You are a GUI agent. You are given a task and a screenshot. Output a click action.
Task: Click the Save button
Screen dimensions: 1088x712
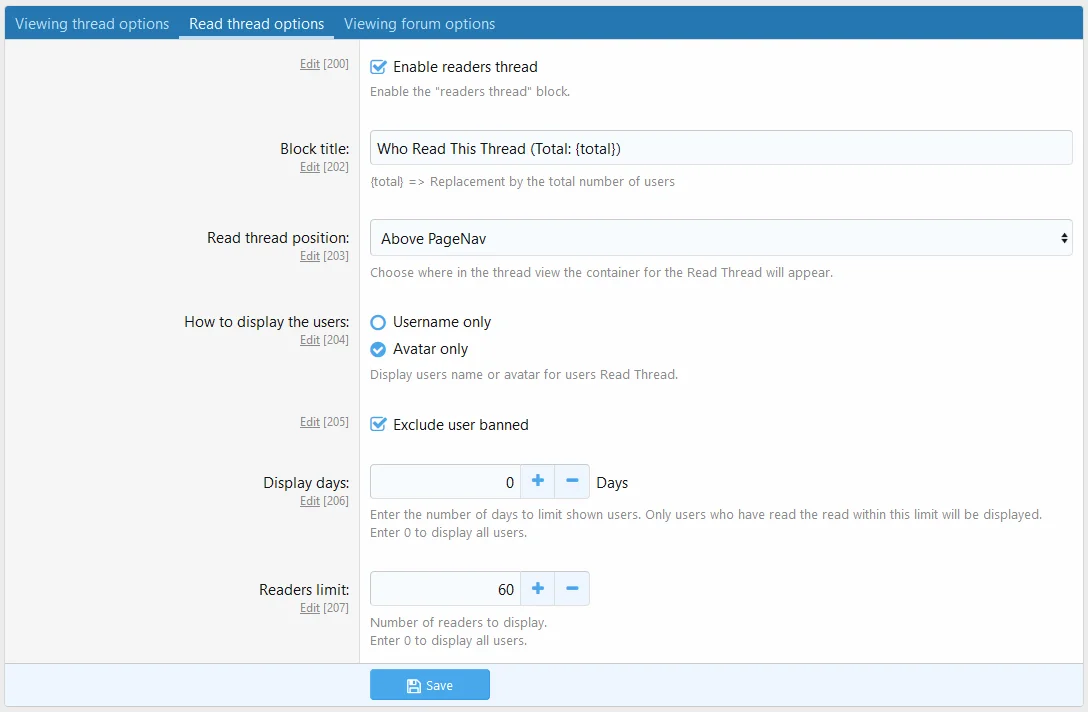point(430,685)
